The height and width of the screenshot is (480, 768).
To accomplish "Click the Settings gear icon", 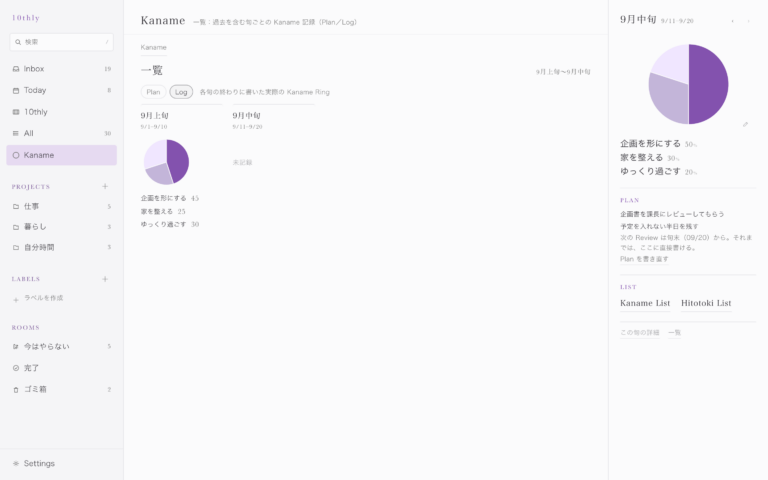I will coord(16,463).
